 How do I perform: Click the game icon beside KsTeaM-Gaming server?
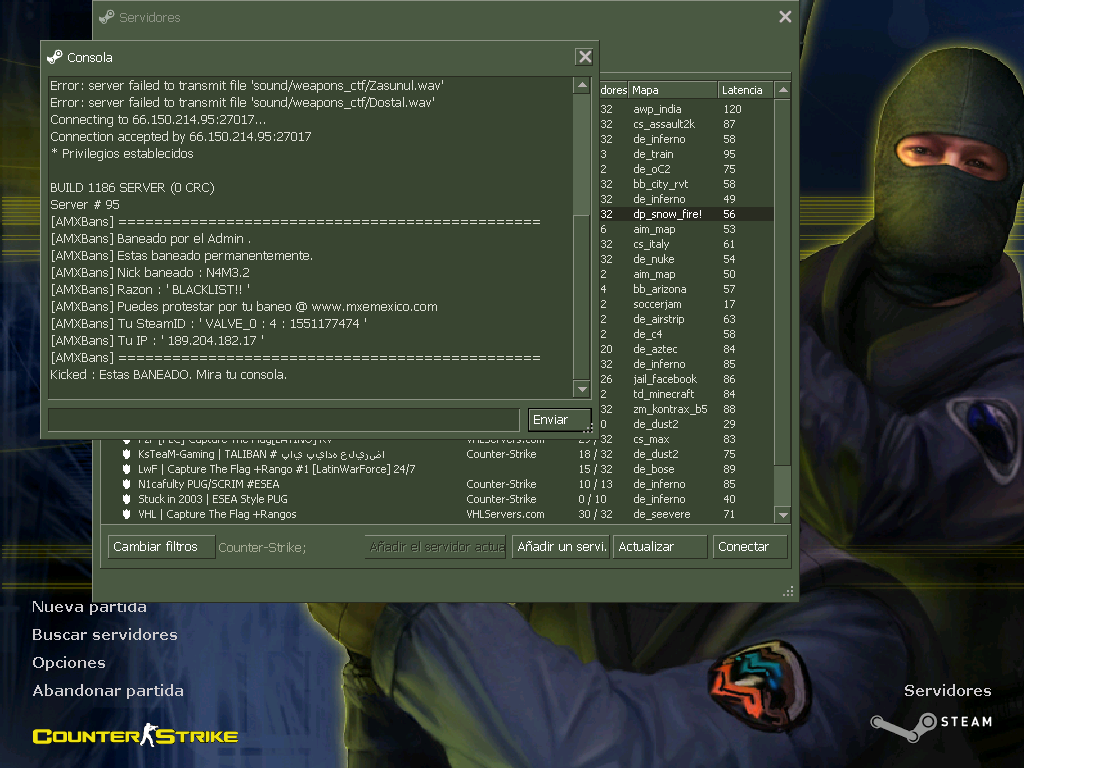click(x=126, y=454)
